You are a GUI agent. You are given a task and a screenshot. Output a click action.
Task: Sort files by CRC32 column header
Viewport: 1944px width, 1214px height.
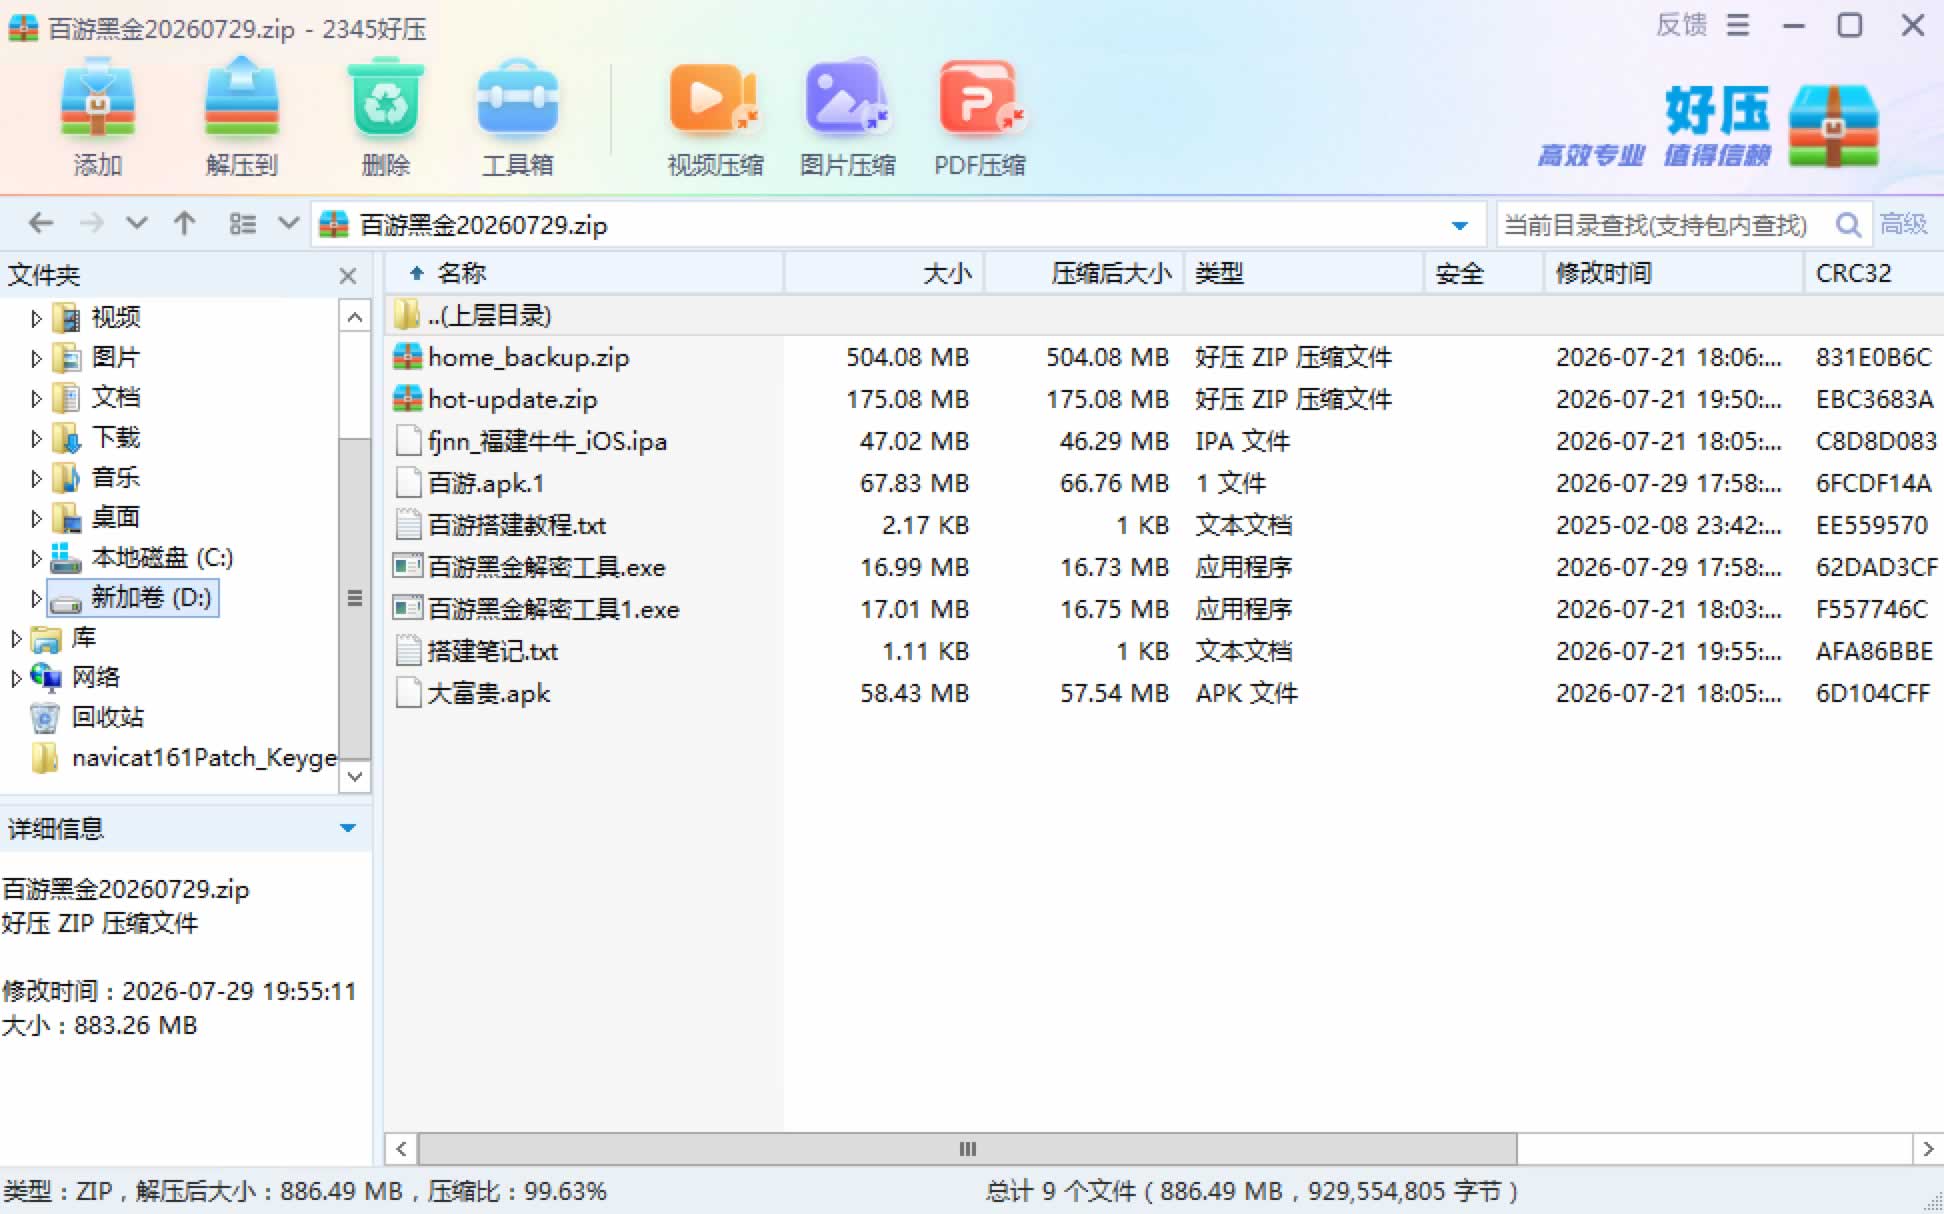[1874, 273]
